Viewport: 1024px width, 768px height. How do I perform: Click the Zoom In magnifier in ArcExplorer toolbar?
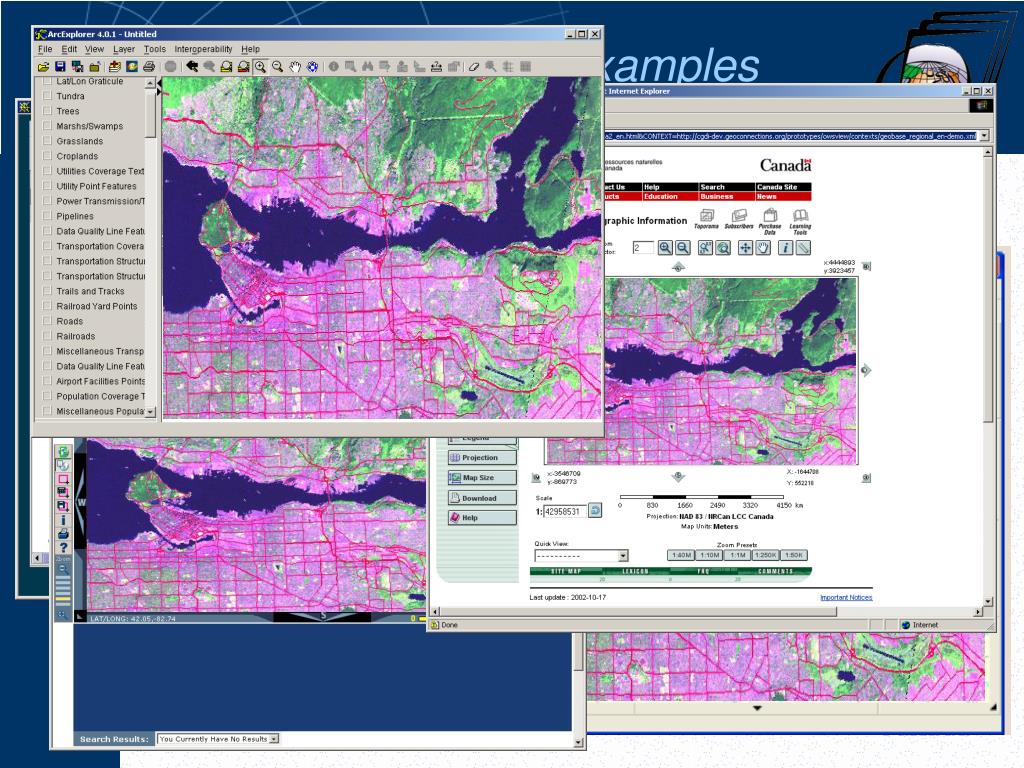pyautogui.click(x=261, y=66)
